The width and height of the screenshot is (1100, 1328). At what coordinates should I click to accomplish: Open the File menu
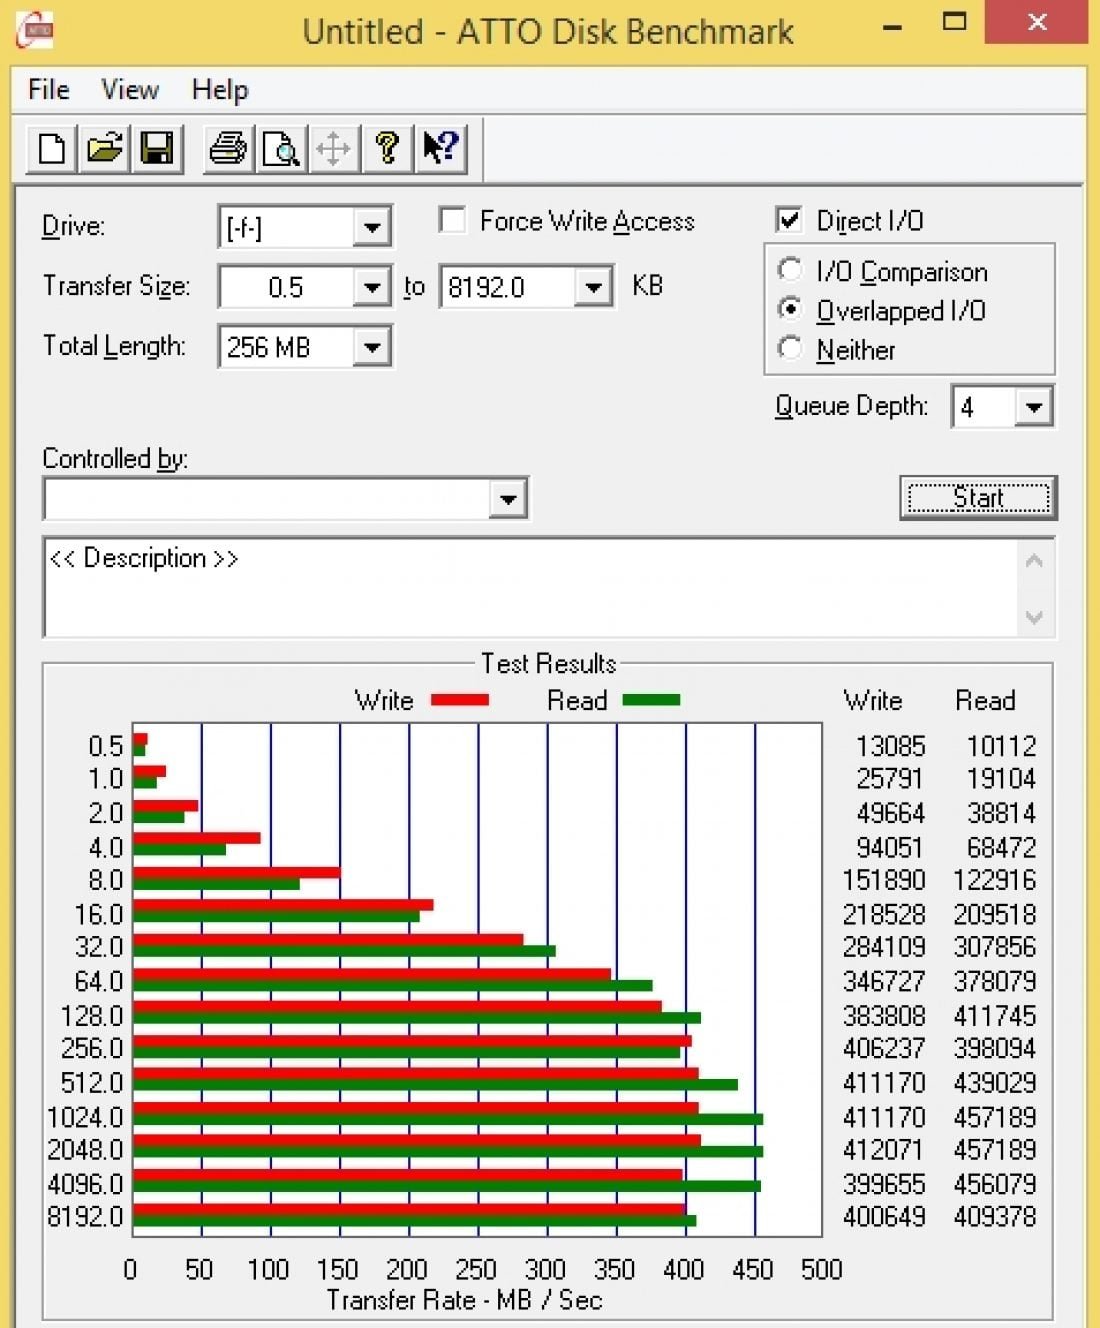coord(48,89)
